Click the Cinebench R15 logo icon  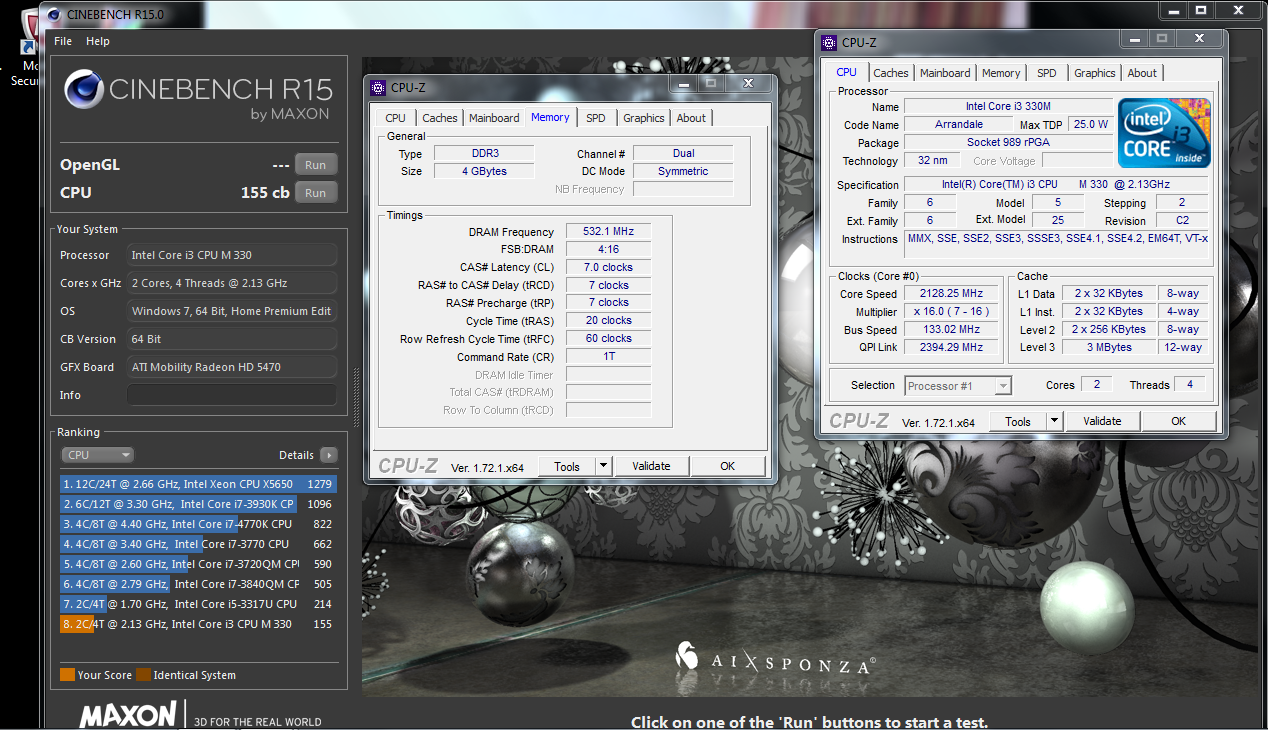(x=84, y=89)
